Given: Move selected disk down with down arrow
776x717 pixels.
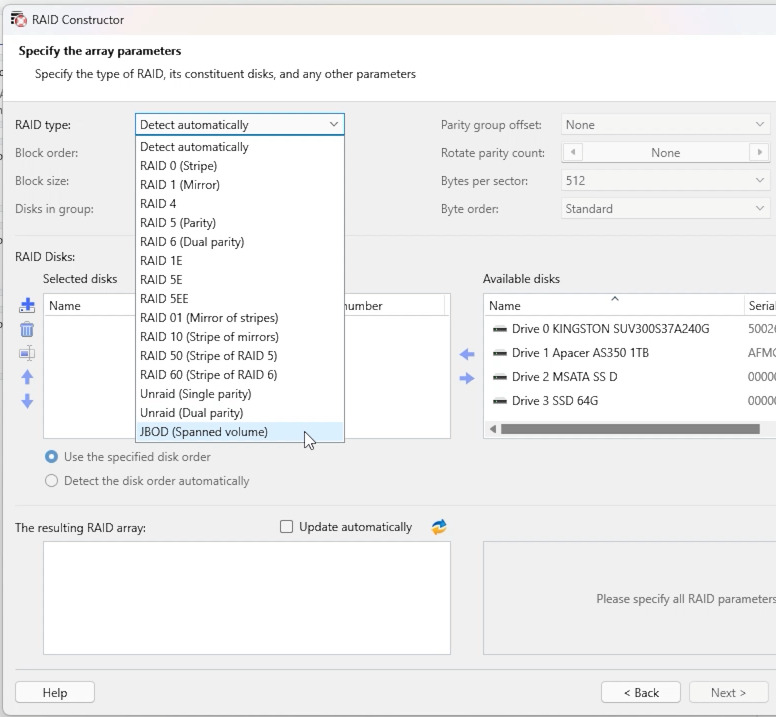Looking at the screenshot, I should 27,401.
